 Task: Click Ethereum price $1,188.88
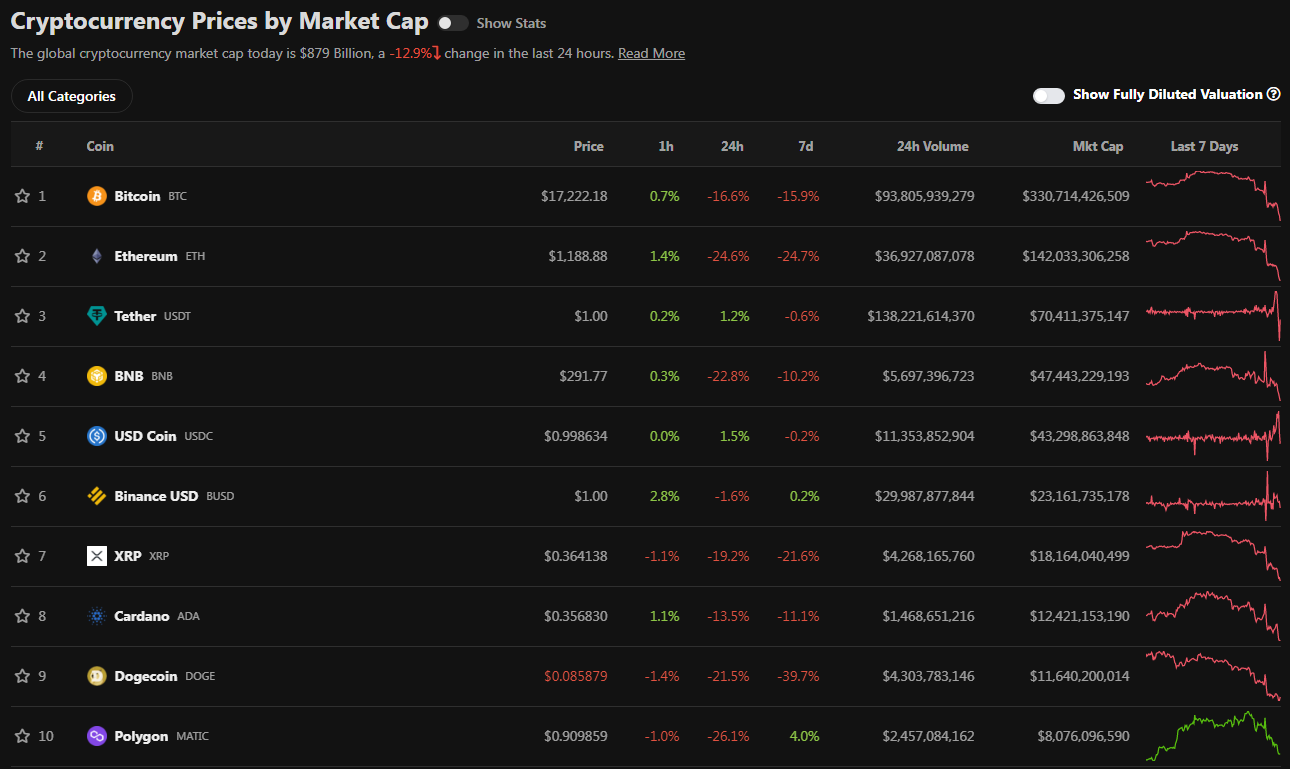[578, 256]
